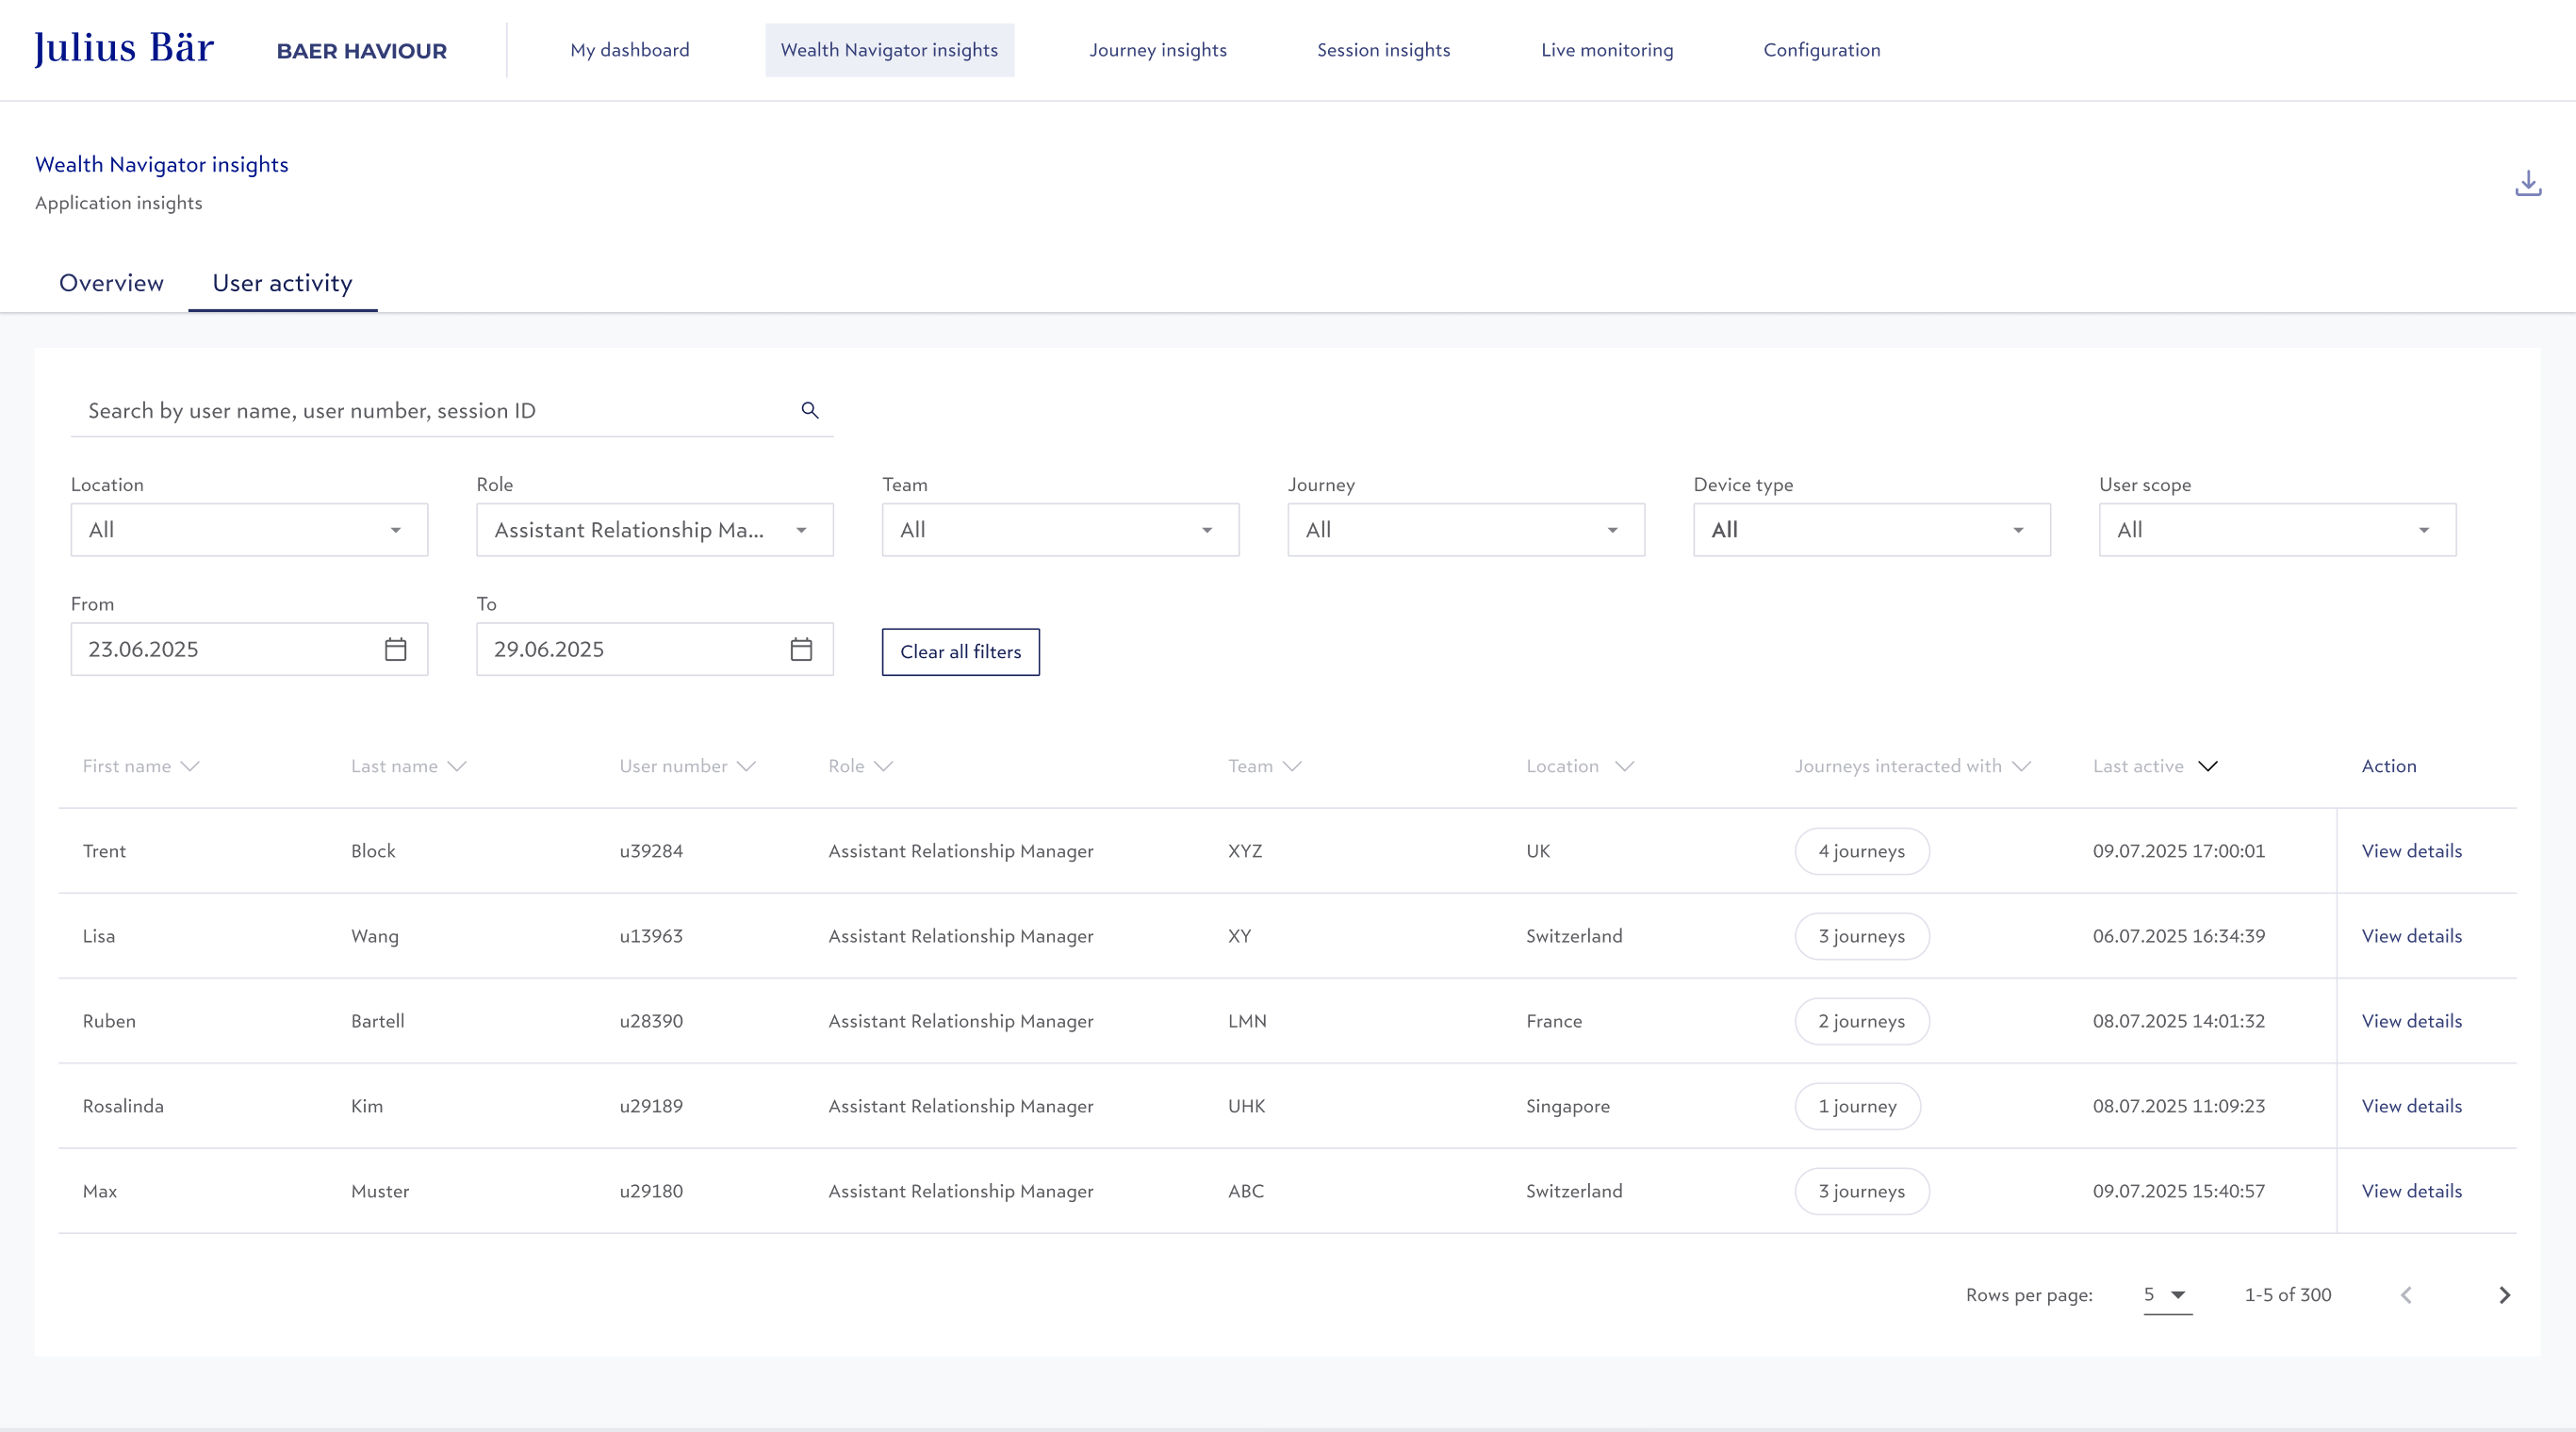Change the rows per page dropdown
The height and width of the screenshot is (1432, 2576).
coord(2167,1295)
